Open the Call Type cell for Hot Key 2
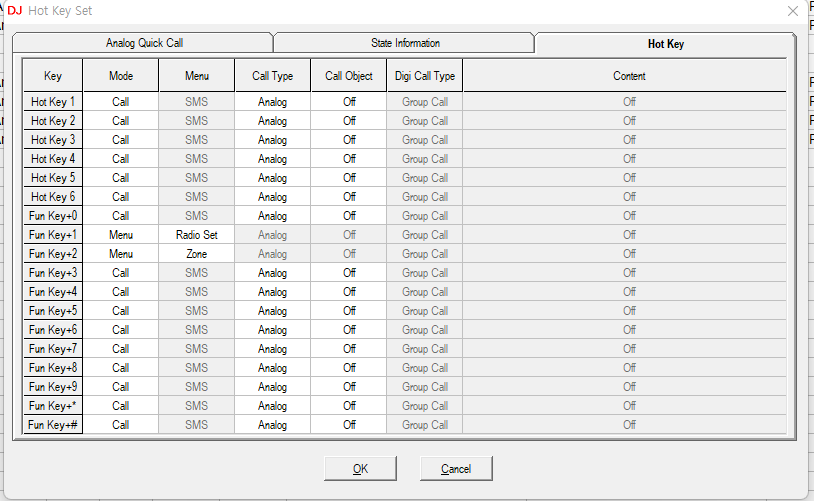814x501 pixels. 273,121
